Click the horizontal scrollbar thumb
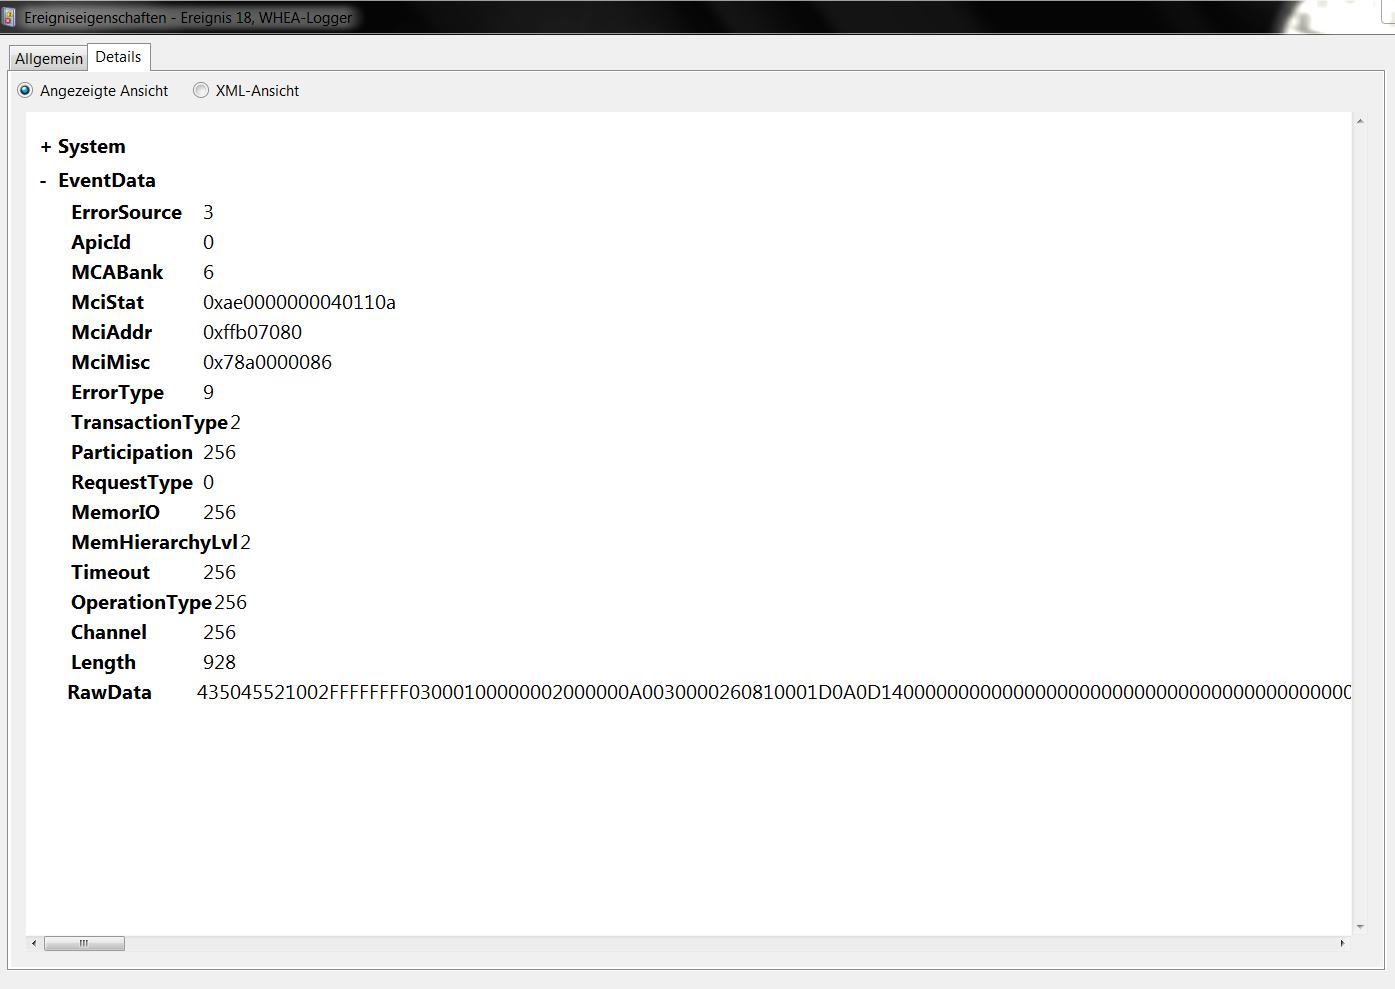This screenshot has height=989, width=1395. pyautogui.click(x=84, y=943)
